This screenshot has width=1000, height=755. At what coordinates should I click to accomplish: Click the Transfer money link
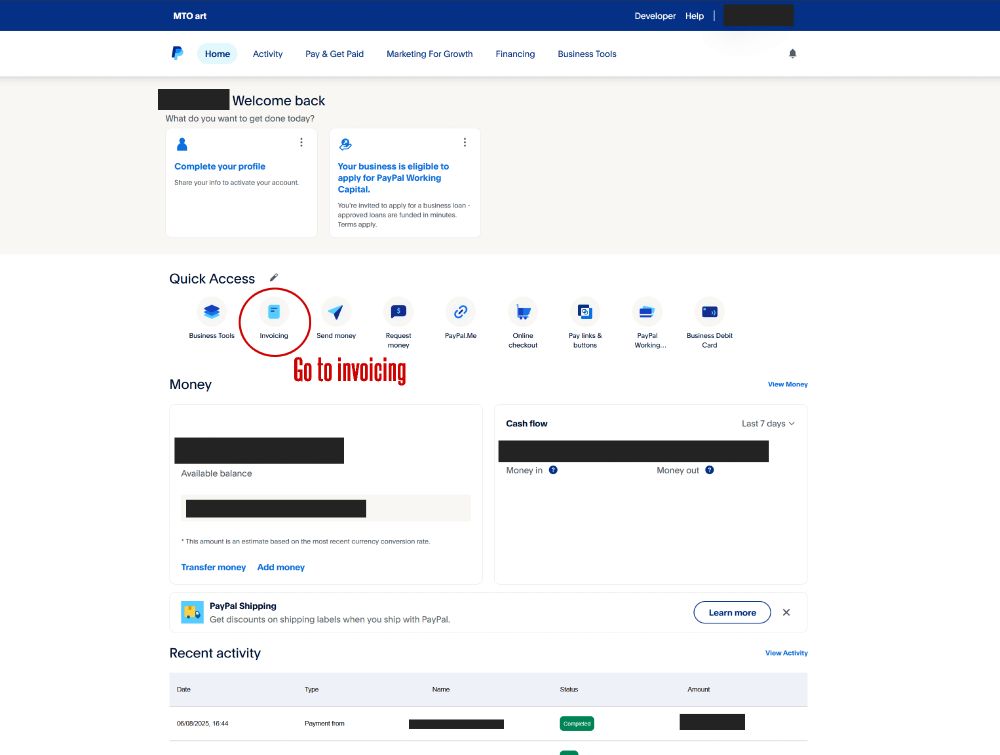tap(213, 567)
